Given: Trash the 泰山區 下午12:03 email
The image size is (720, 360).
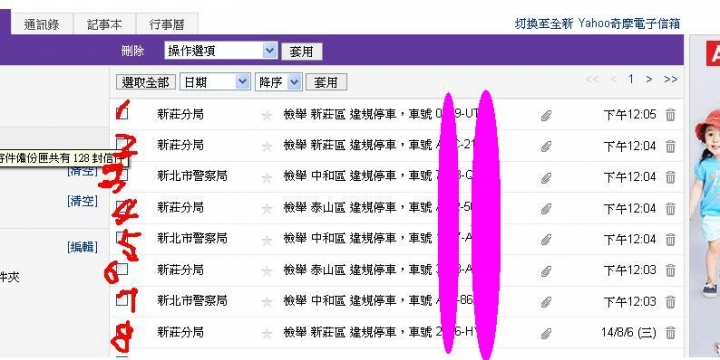Looking at the screenshot, I should point(670,270).
